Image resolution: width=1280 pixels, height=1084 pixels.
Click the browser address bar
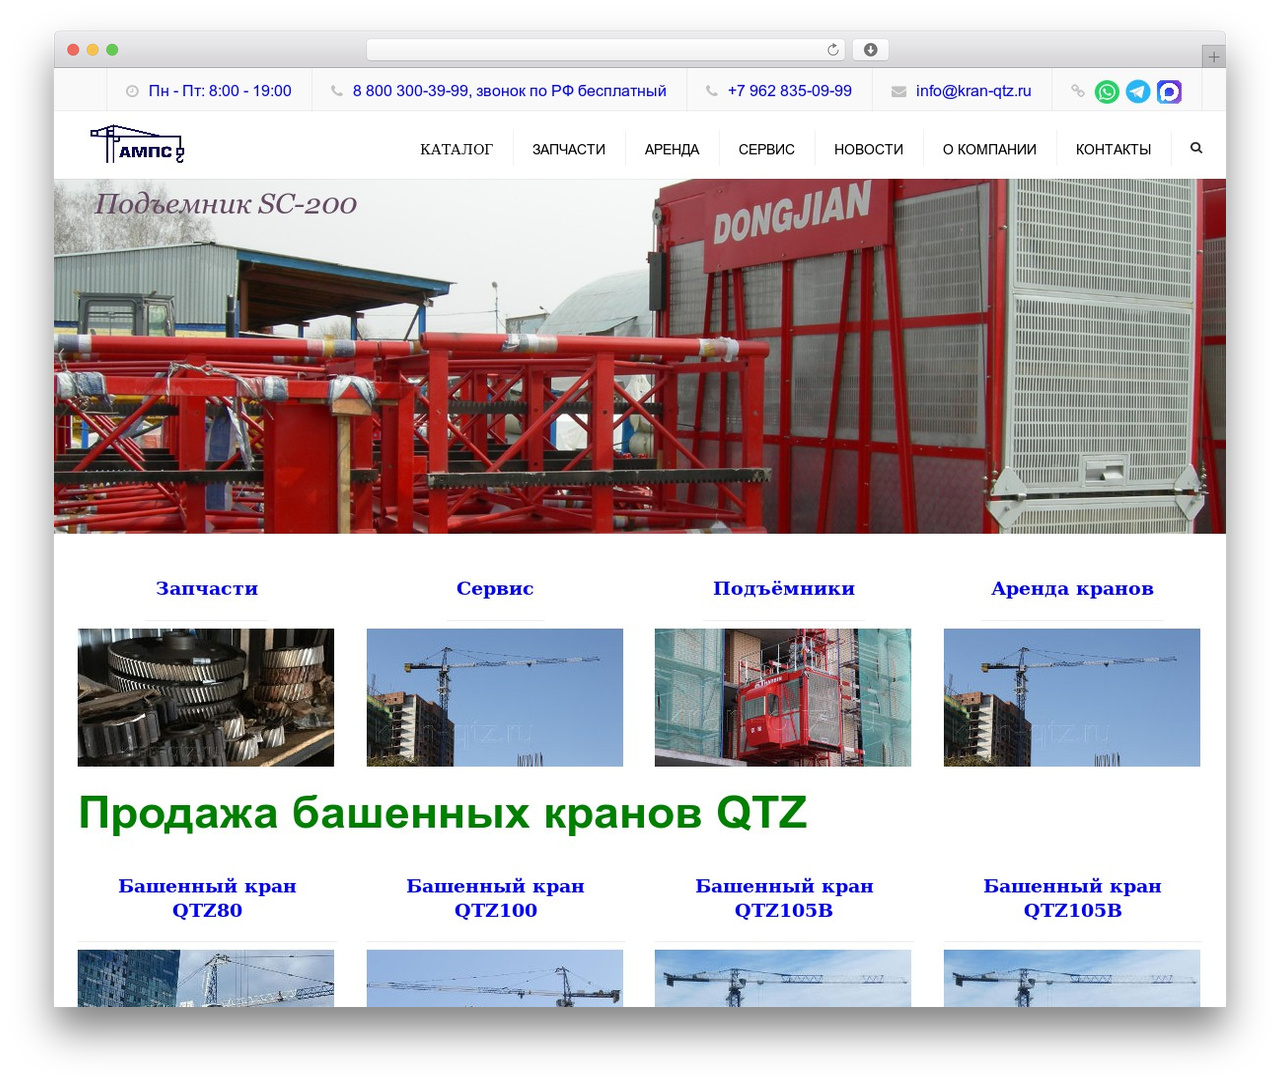pyautogui.click(x=605, y=49)
